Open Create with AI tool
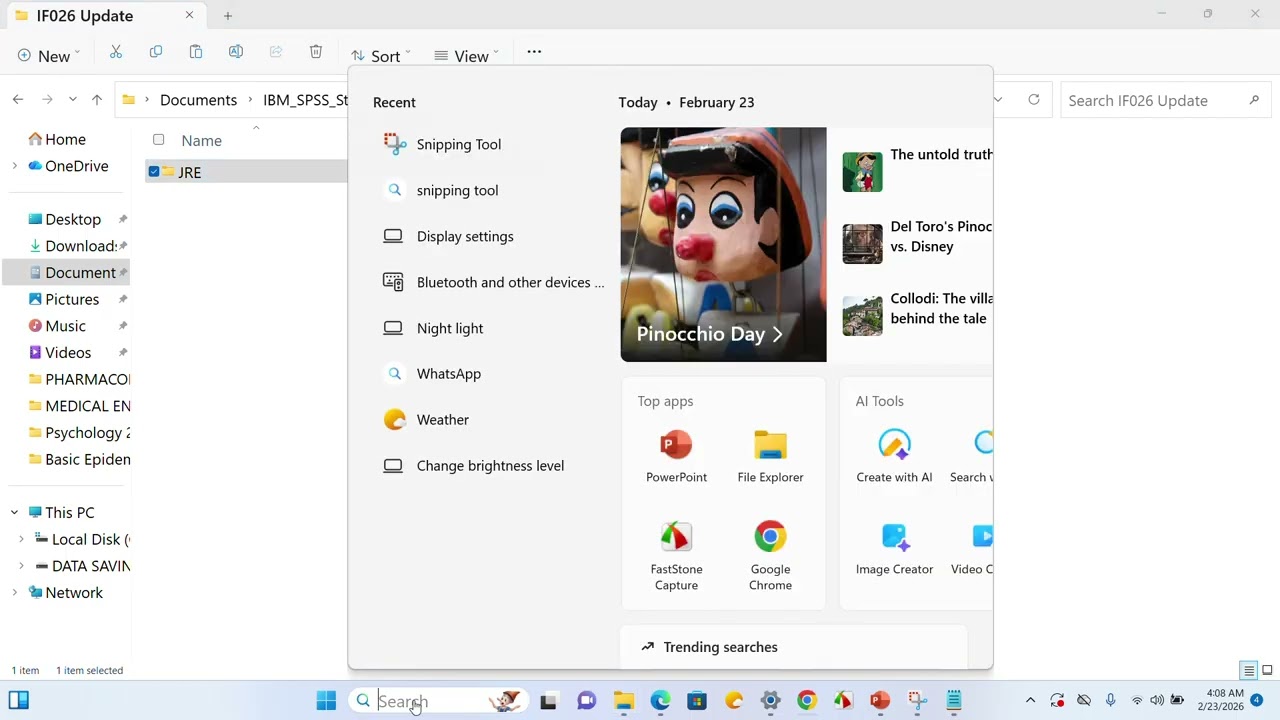Viewport: 1280px width, 720px height. 894,457
